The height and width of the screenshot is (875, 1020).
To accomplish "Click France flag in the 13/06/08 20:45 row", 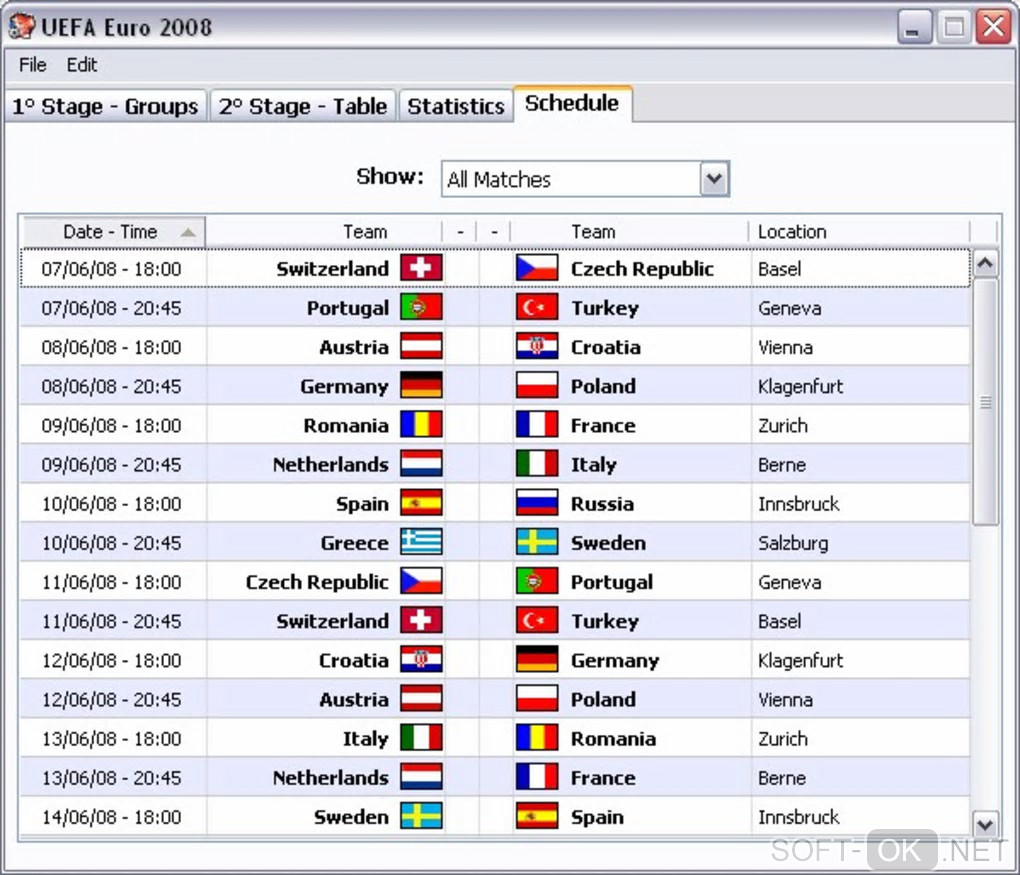I will coord(537,777).
